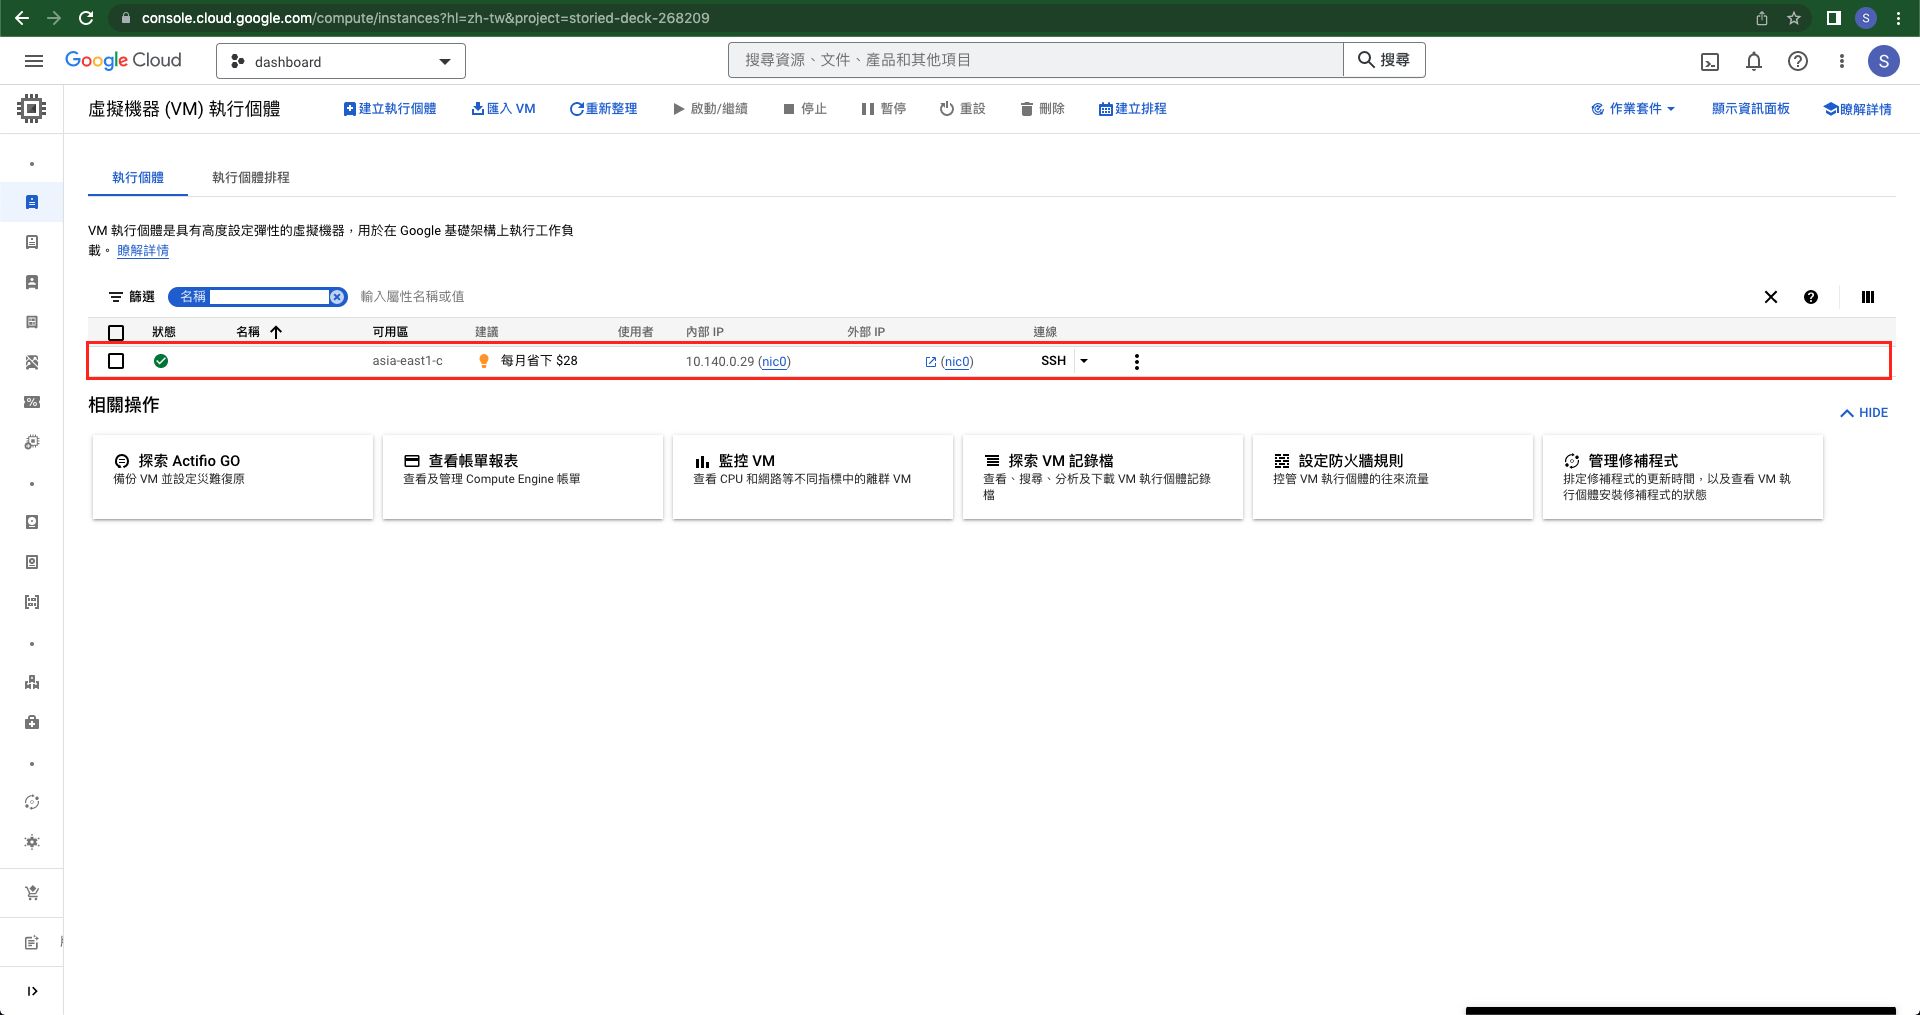Open Machine images sidebar icon
Image resolution: width=1920 pixels, height=1015 pixels.
tap(32, 322)
